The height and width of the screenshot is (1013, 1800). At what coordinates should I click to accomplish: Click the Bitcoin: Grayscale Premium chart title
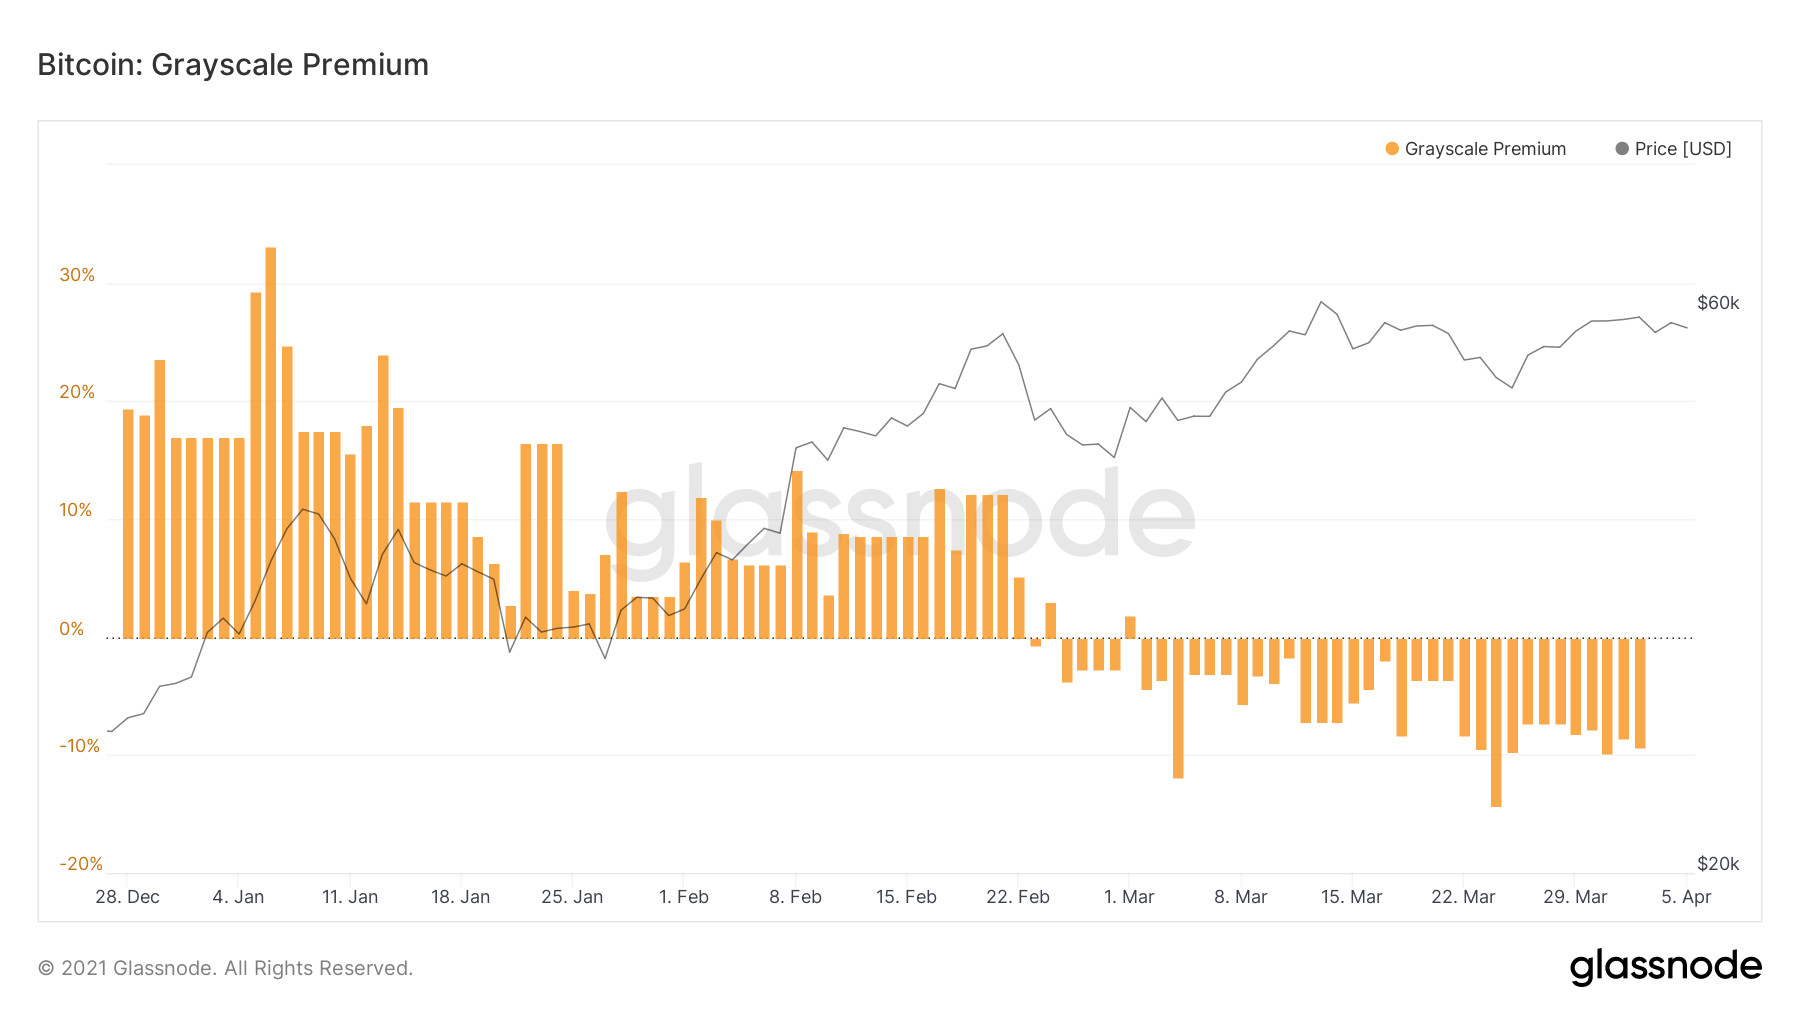pos(233,65)
